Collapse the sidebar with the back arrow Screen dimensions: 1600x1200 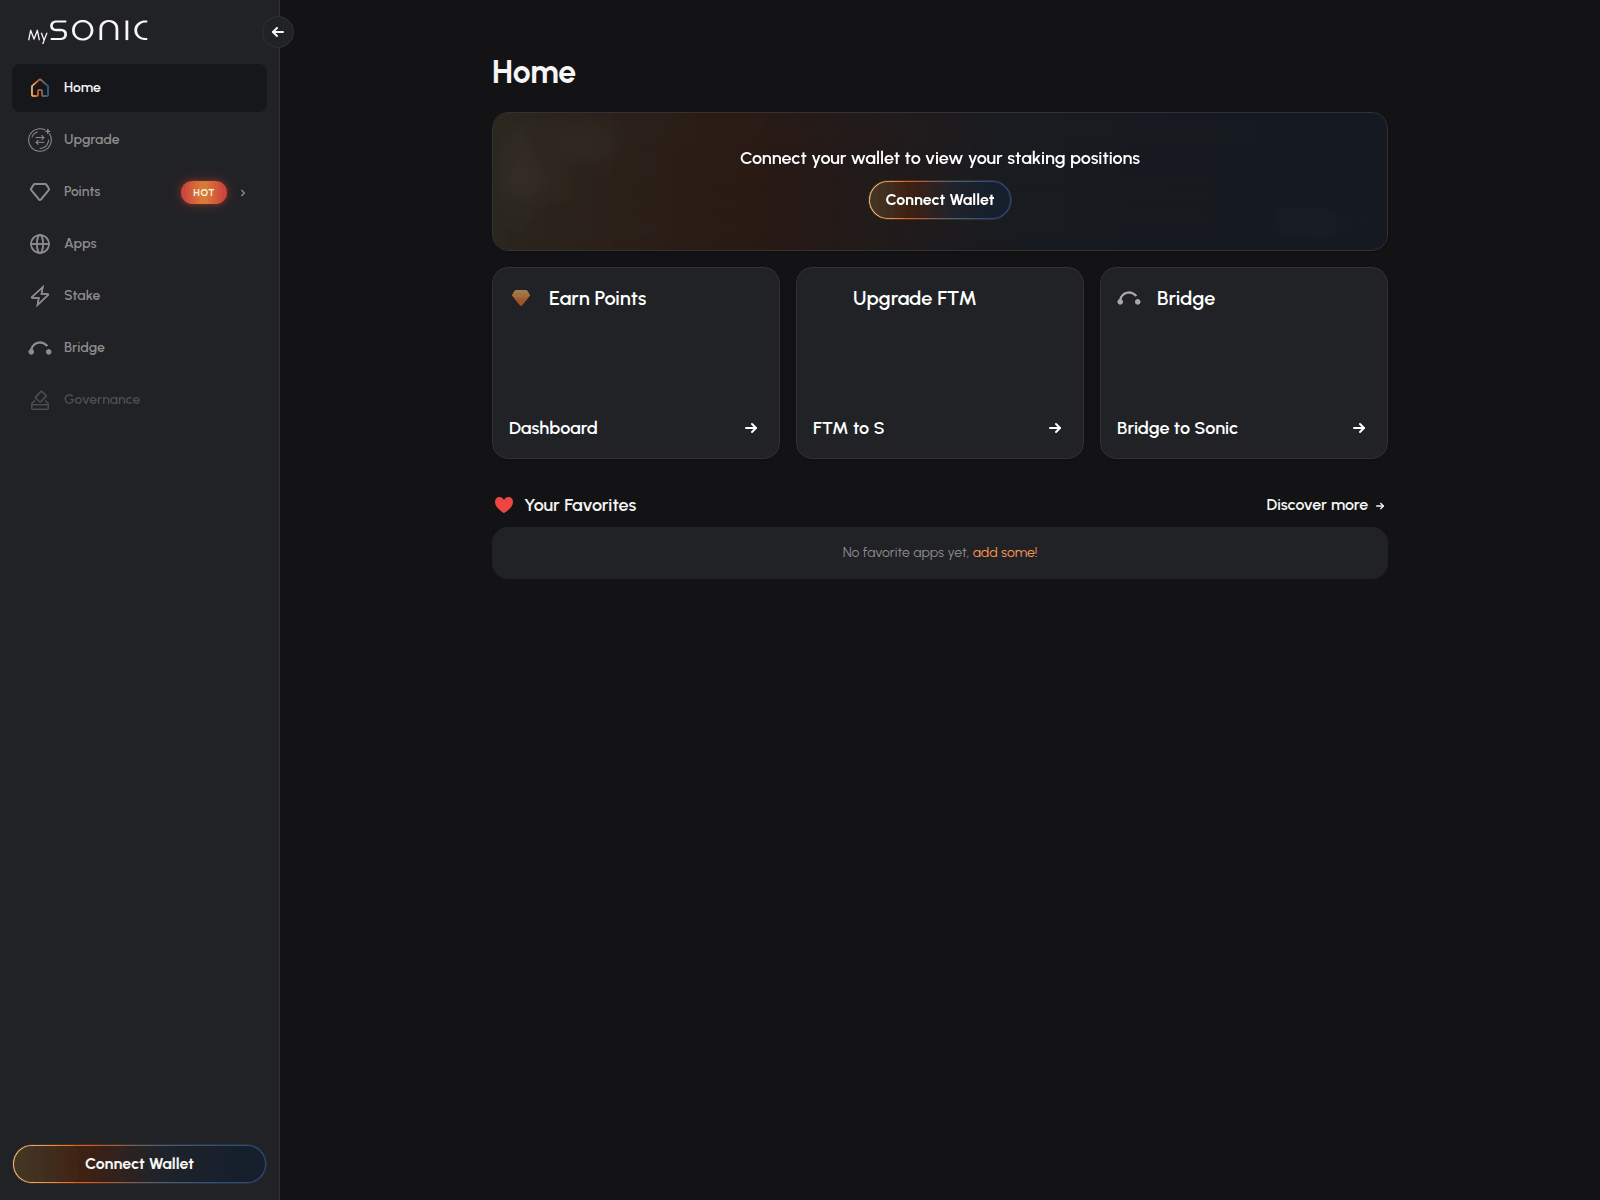(278, 32)
